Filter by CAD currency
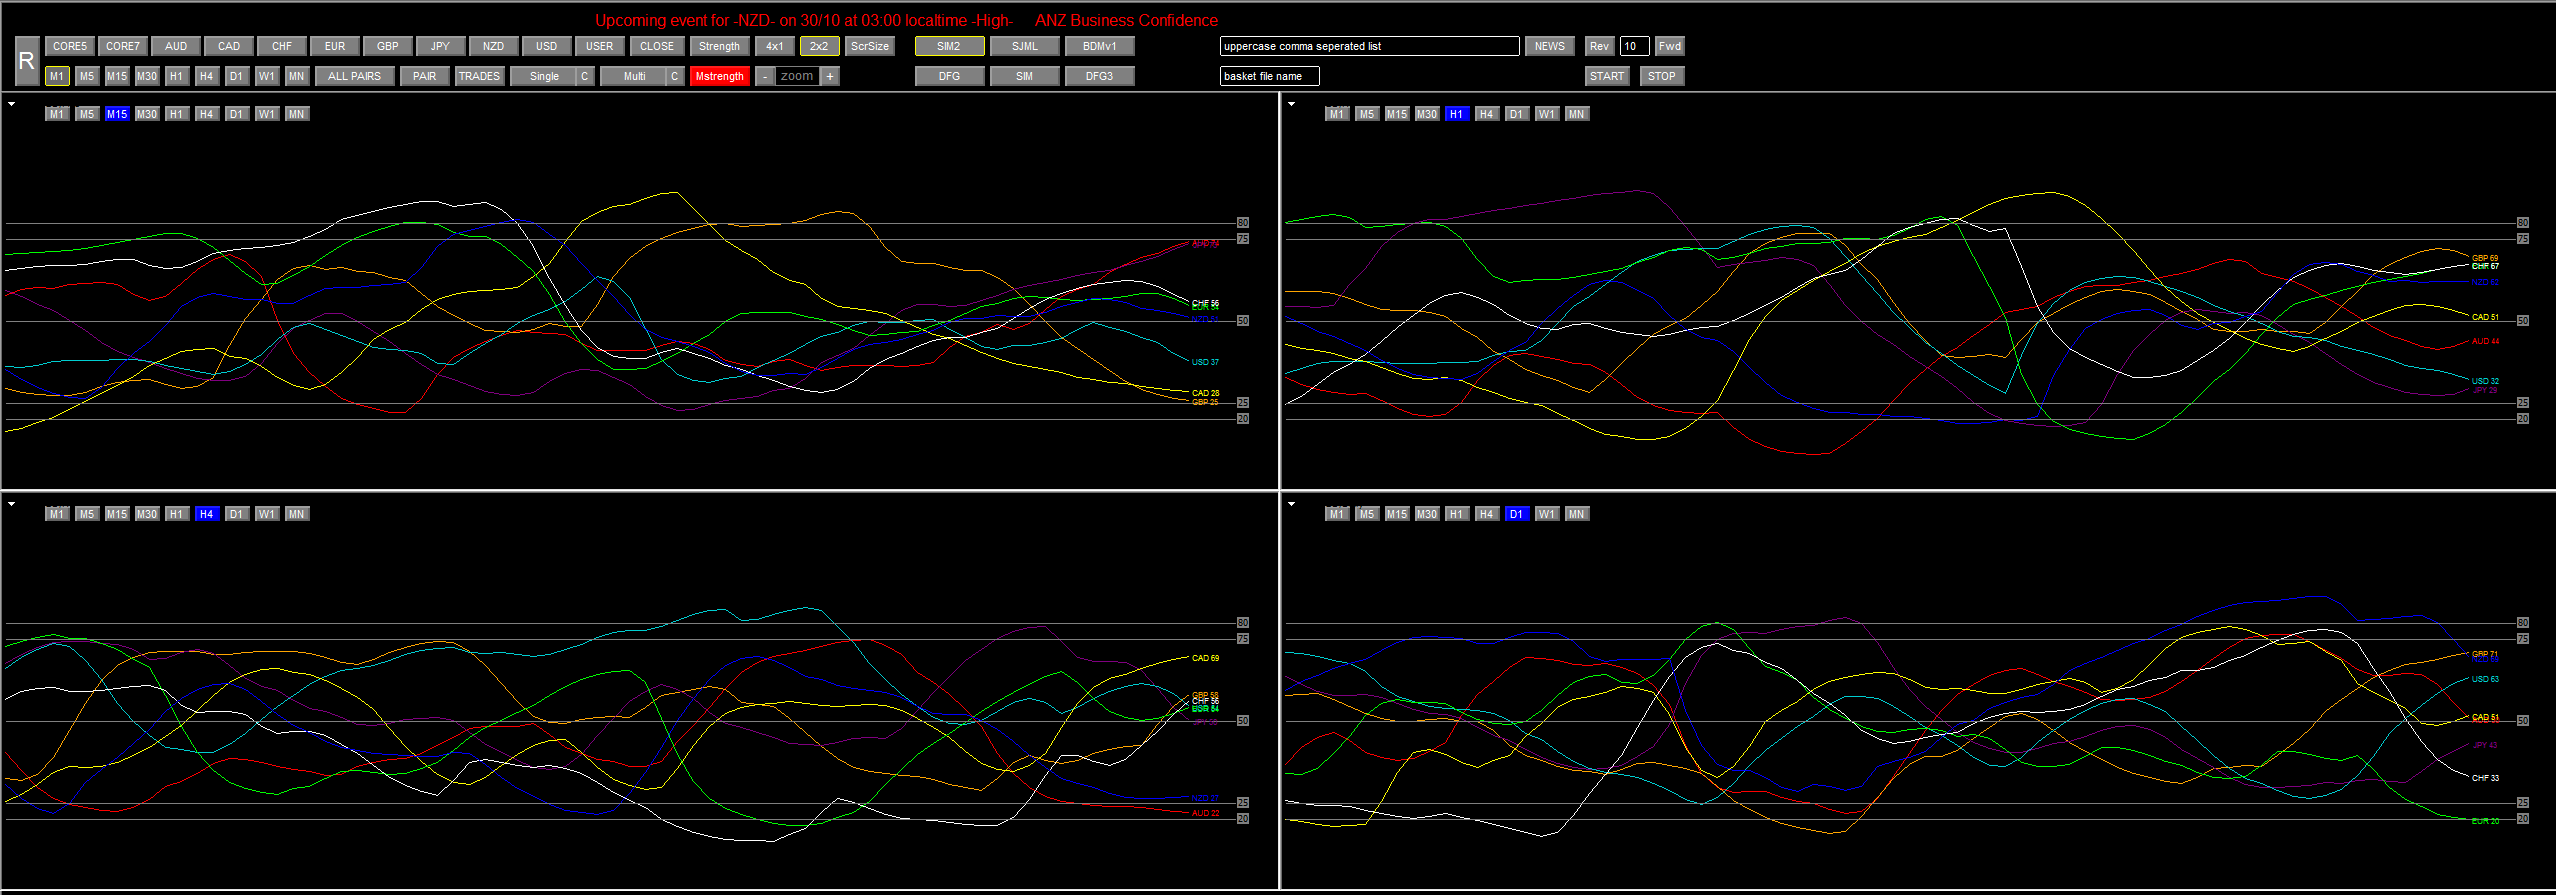 click(x=229, y=46)
